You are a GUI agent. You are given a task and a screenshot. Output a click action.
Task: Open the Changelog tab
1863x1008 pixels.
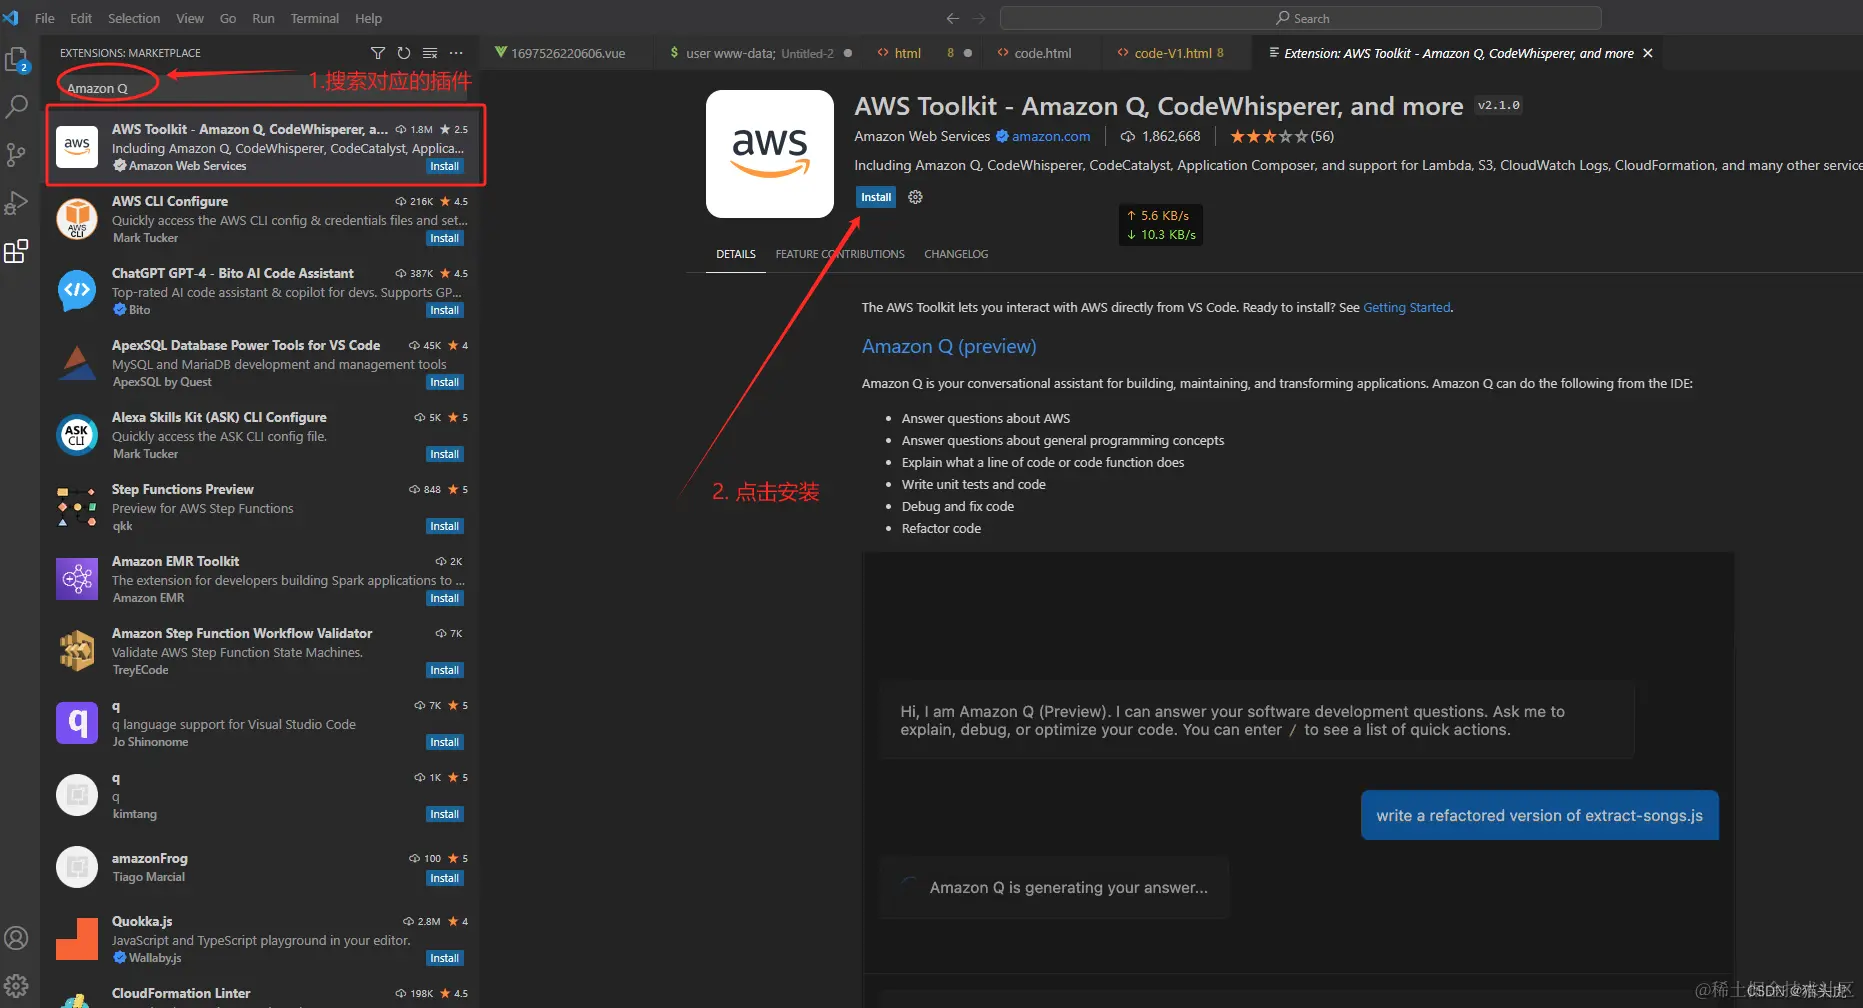click(x=956, y=254)
